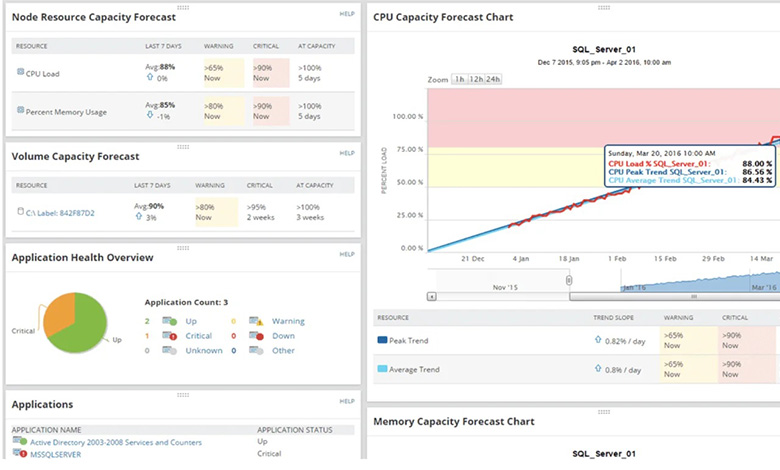Click the 'Application Count: 3' text
The width and height of the screenshot is (780, 470).
[186, 302]
